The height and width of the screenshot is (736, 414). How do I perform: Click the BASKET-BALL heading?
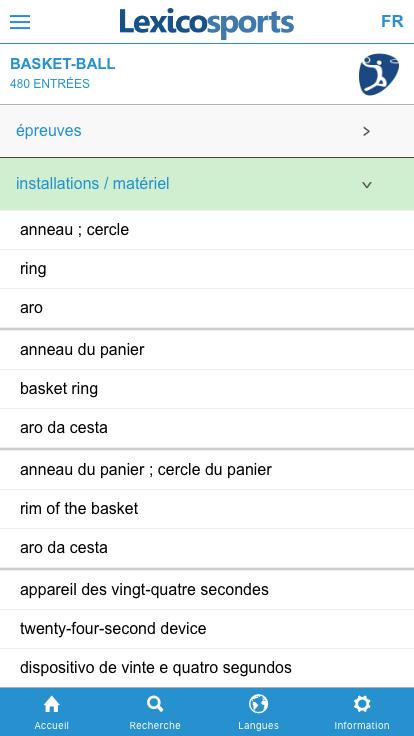(x=62, y=64)
